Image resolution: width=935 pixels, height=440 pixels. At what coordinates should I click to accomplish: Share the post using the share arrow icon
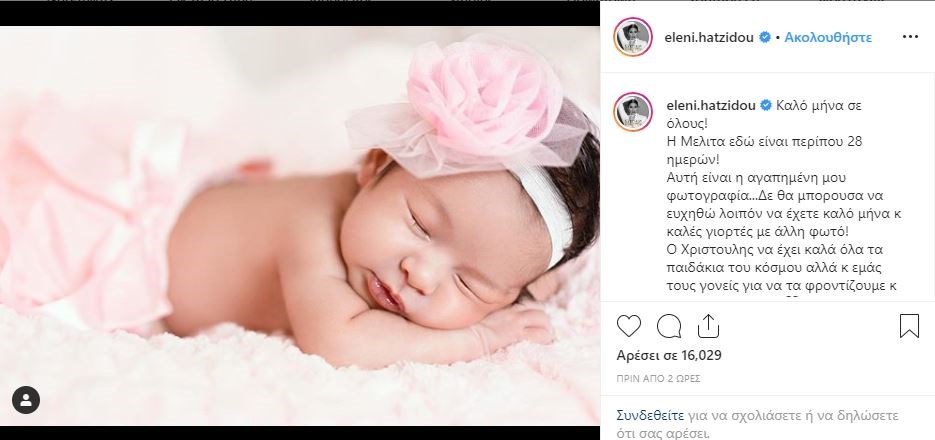(708, 326)
